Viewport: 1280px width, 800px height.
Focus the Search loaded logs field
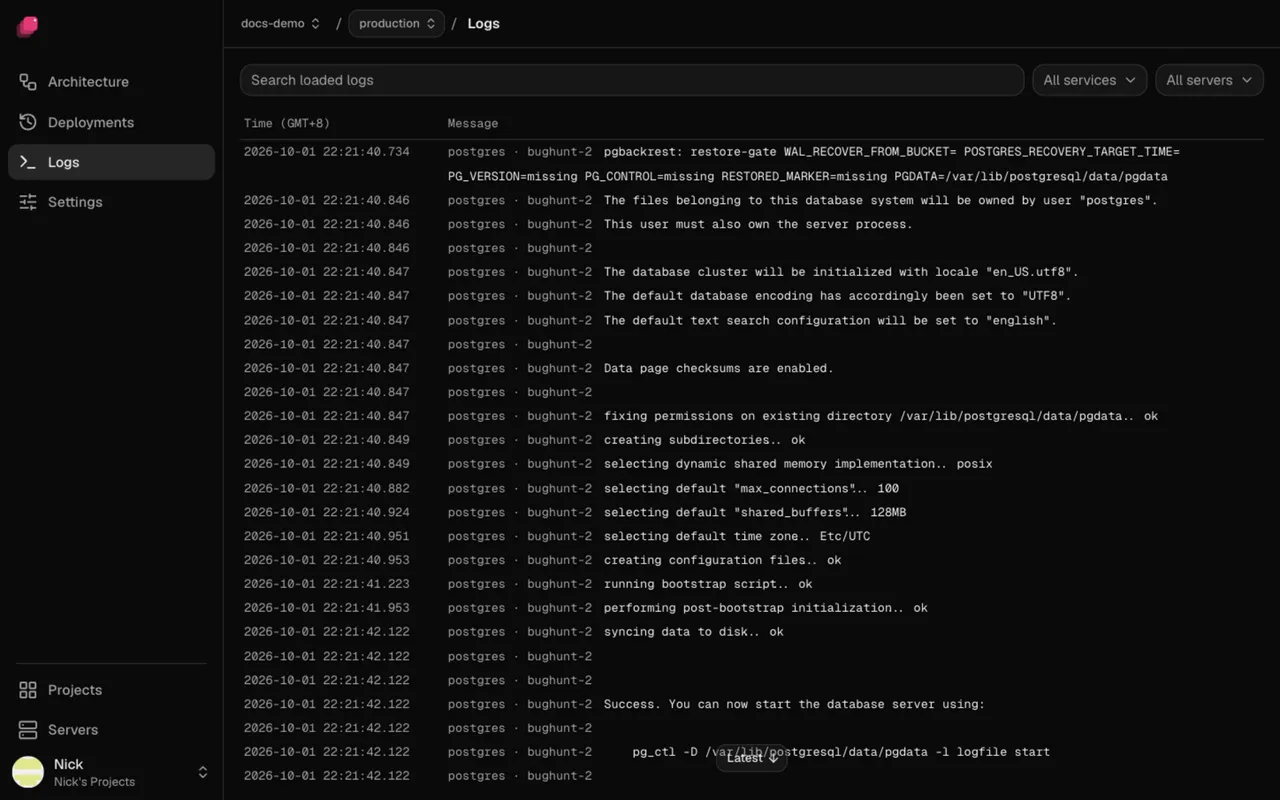[632, 80]
